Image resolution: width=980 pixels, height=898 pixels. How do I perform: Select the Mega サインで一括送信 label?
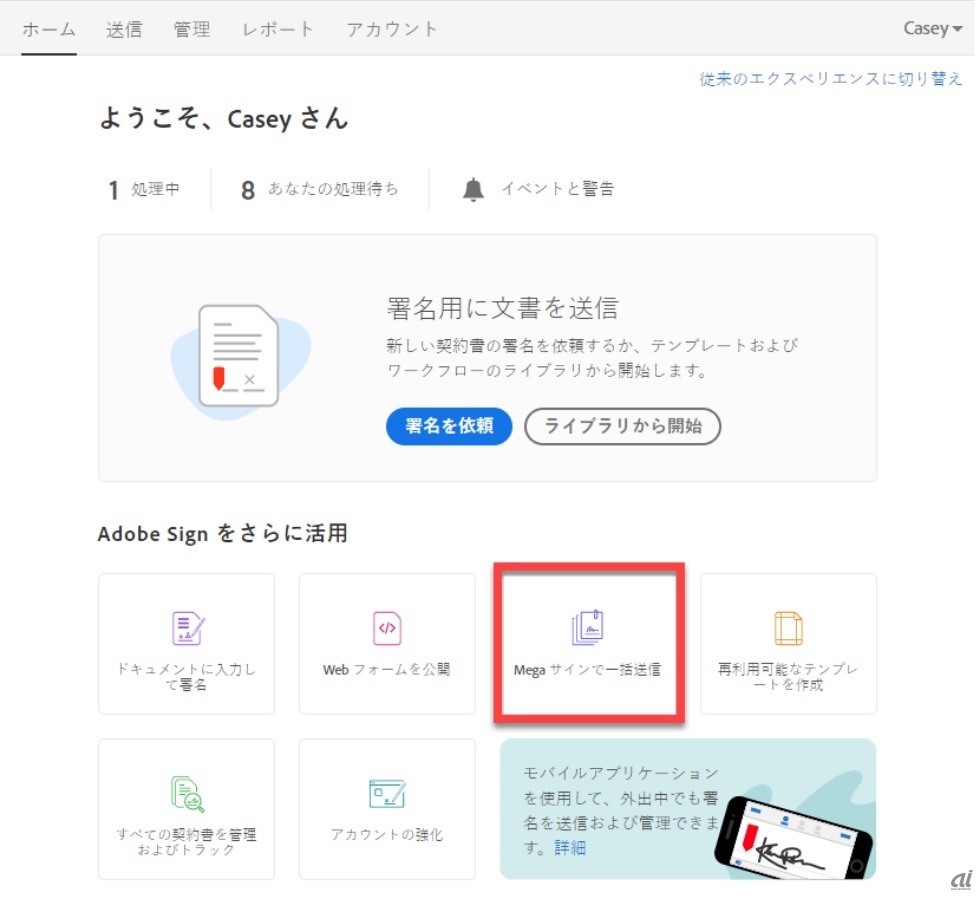coord(588,670)
